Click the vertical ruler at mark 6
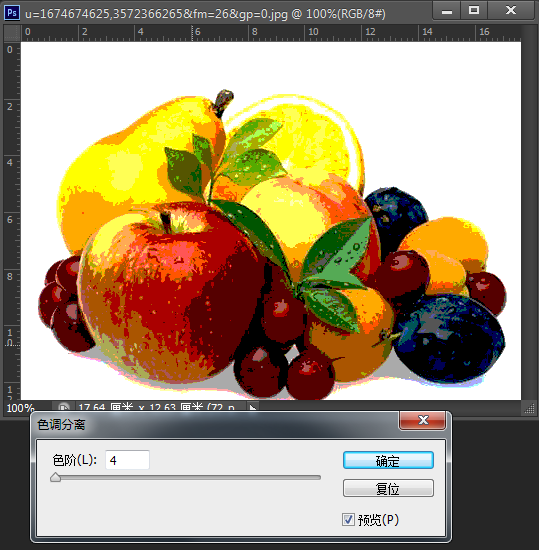 pos(10,220)
